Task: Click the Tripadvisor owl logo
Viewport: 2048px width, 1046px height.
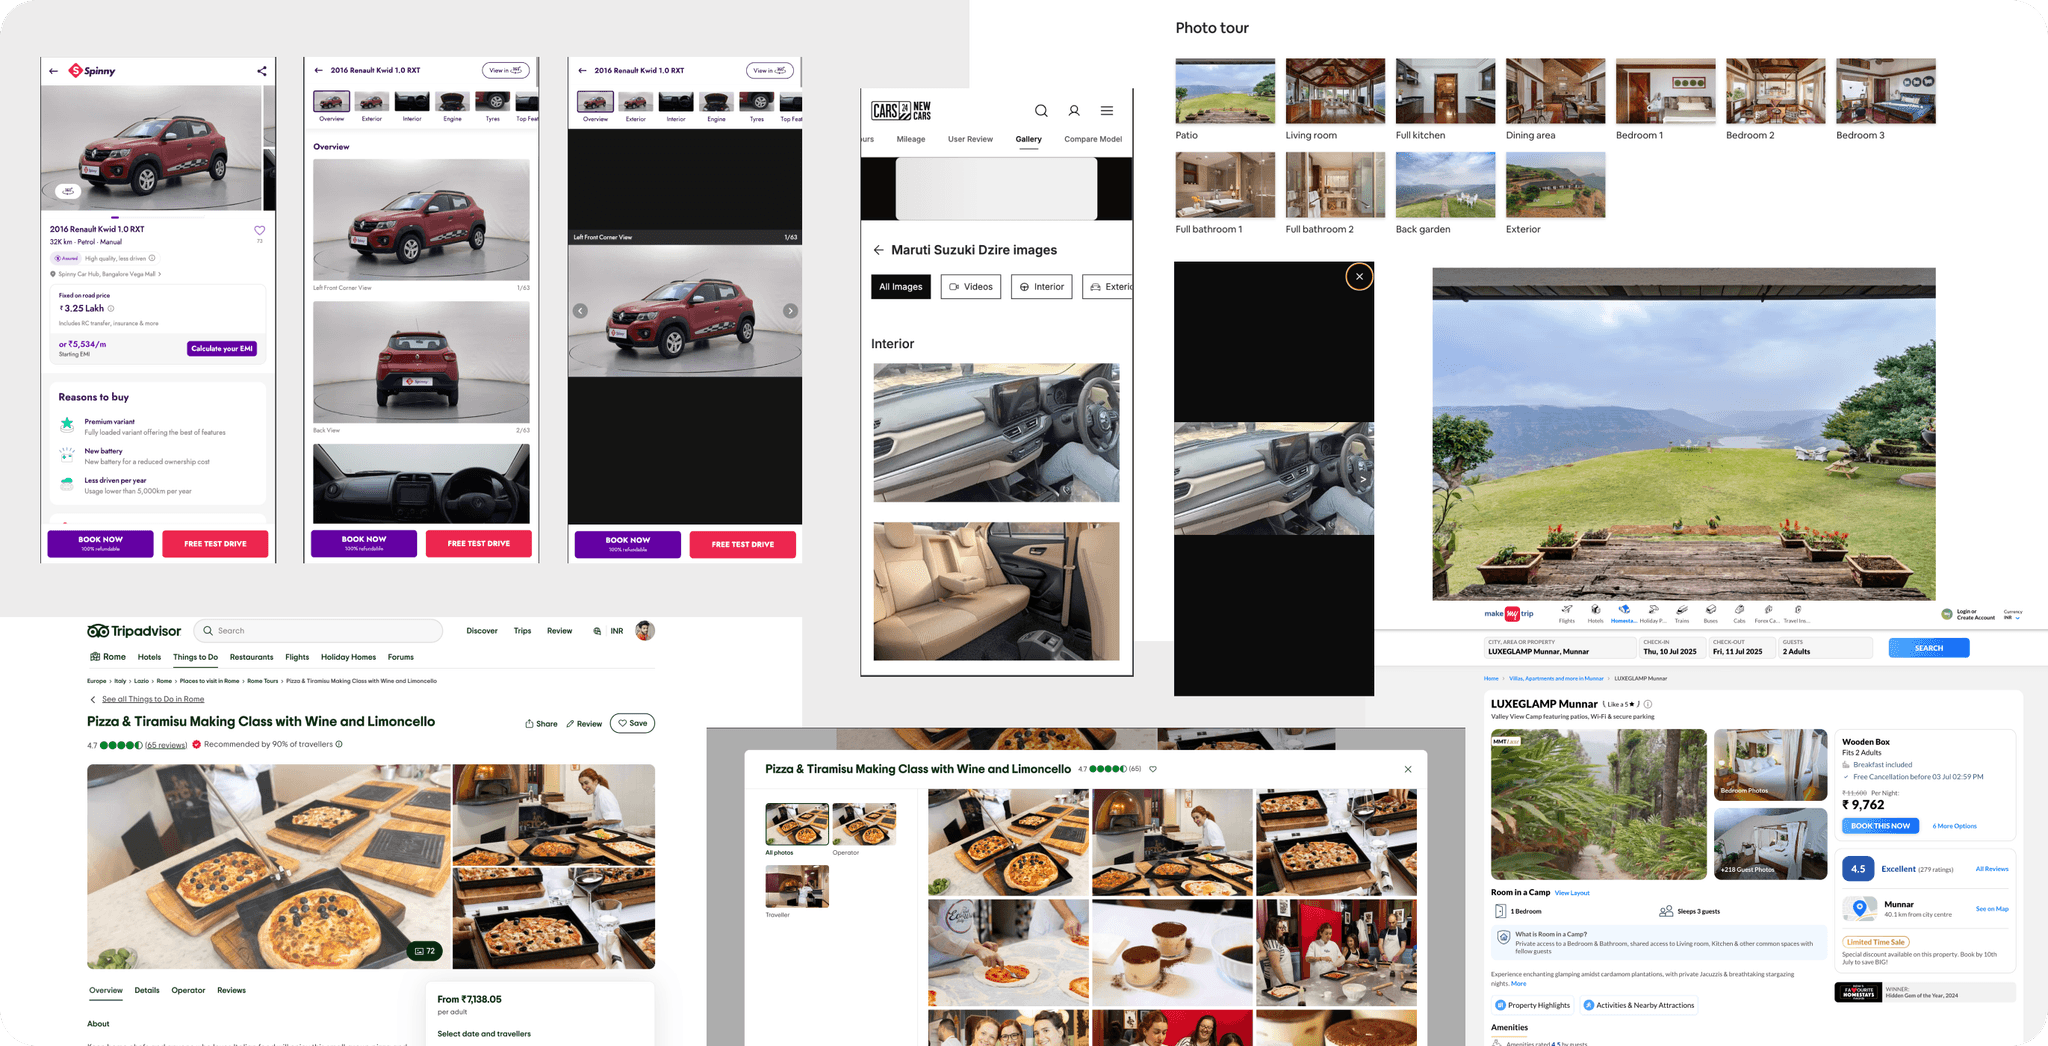Action: point(98,631)
